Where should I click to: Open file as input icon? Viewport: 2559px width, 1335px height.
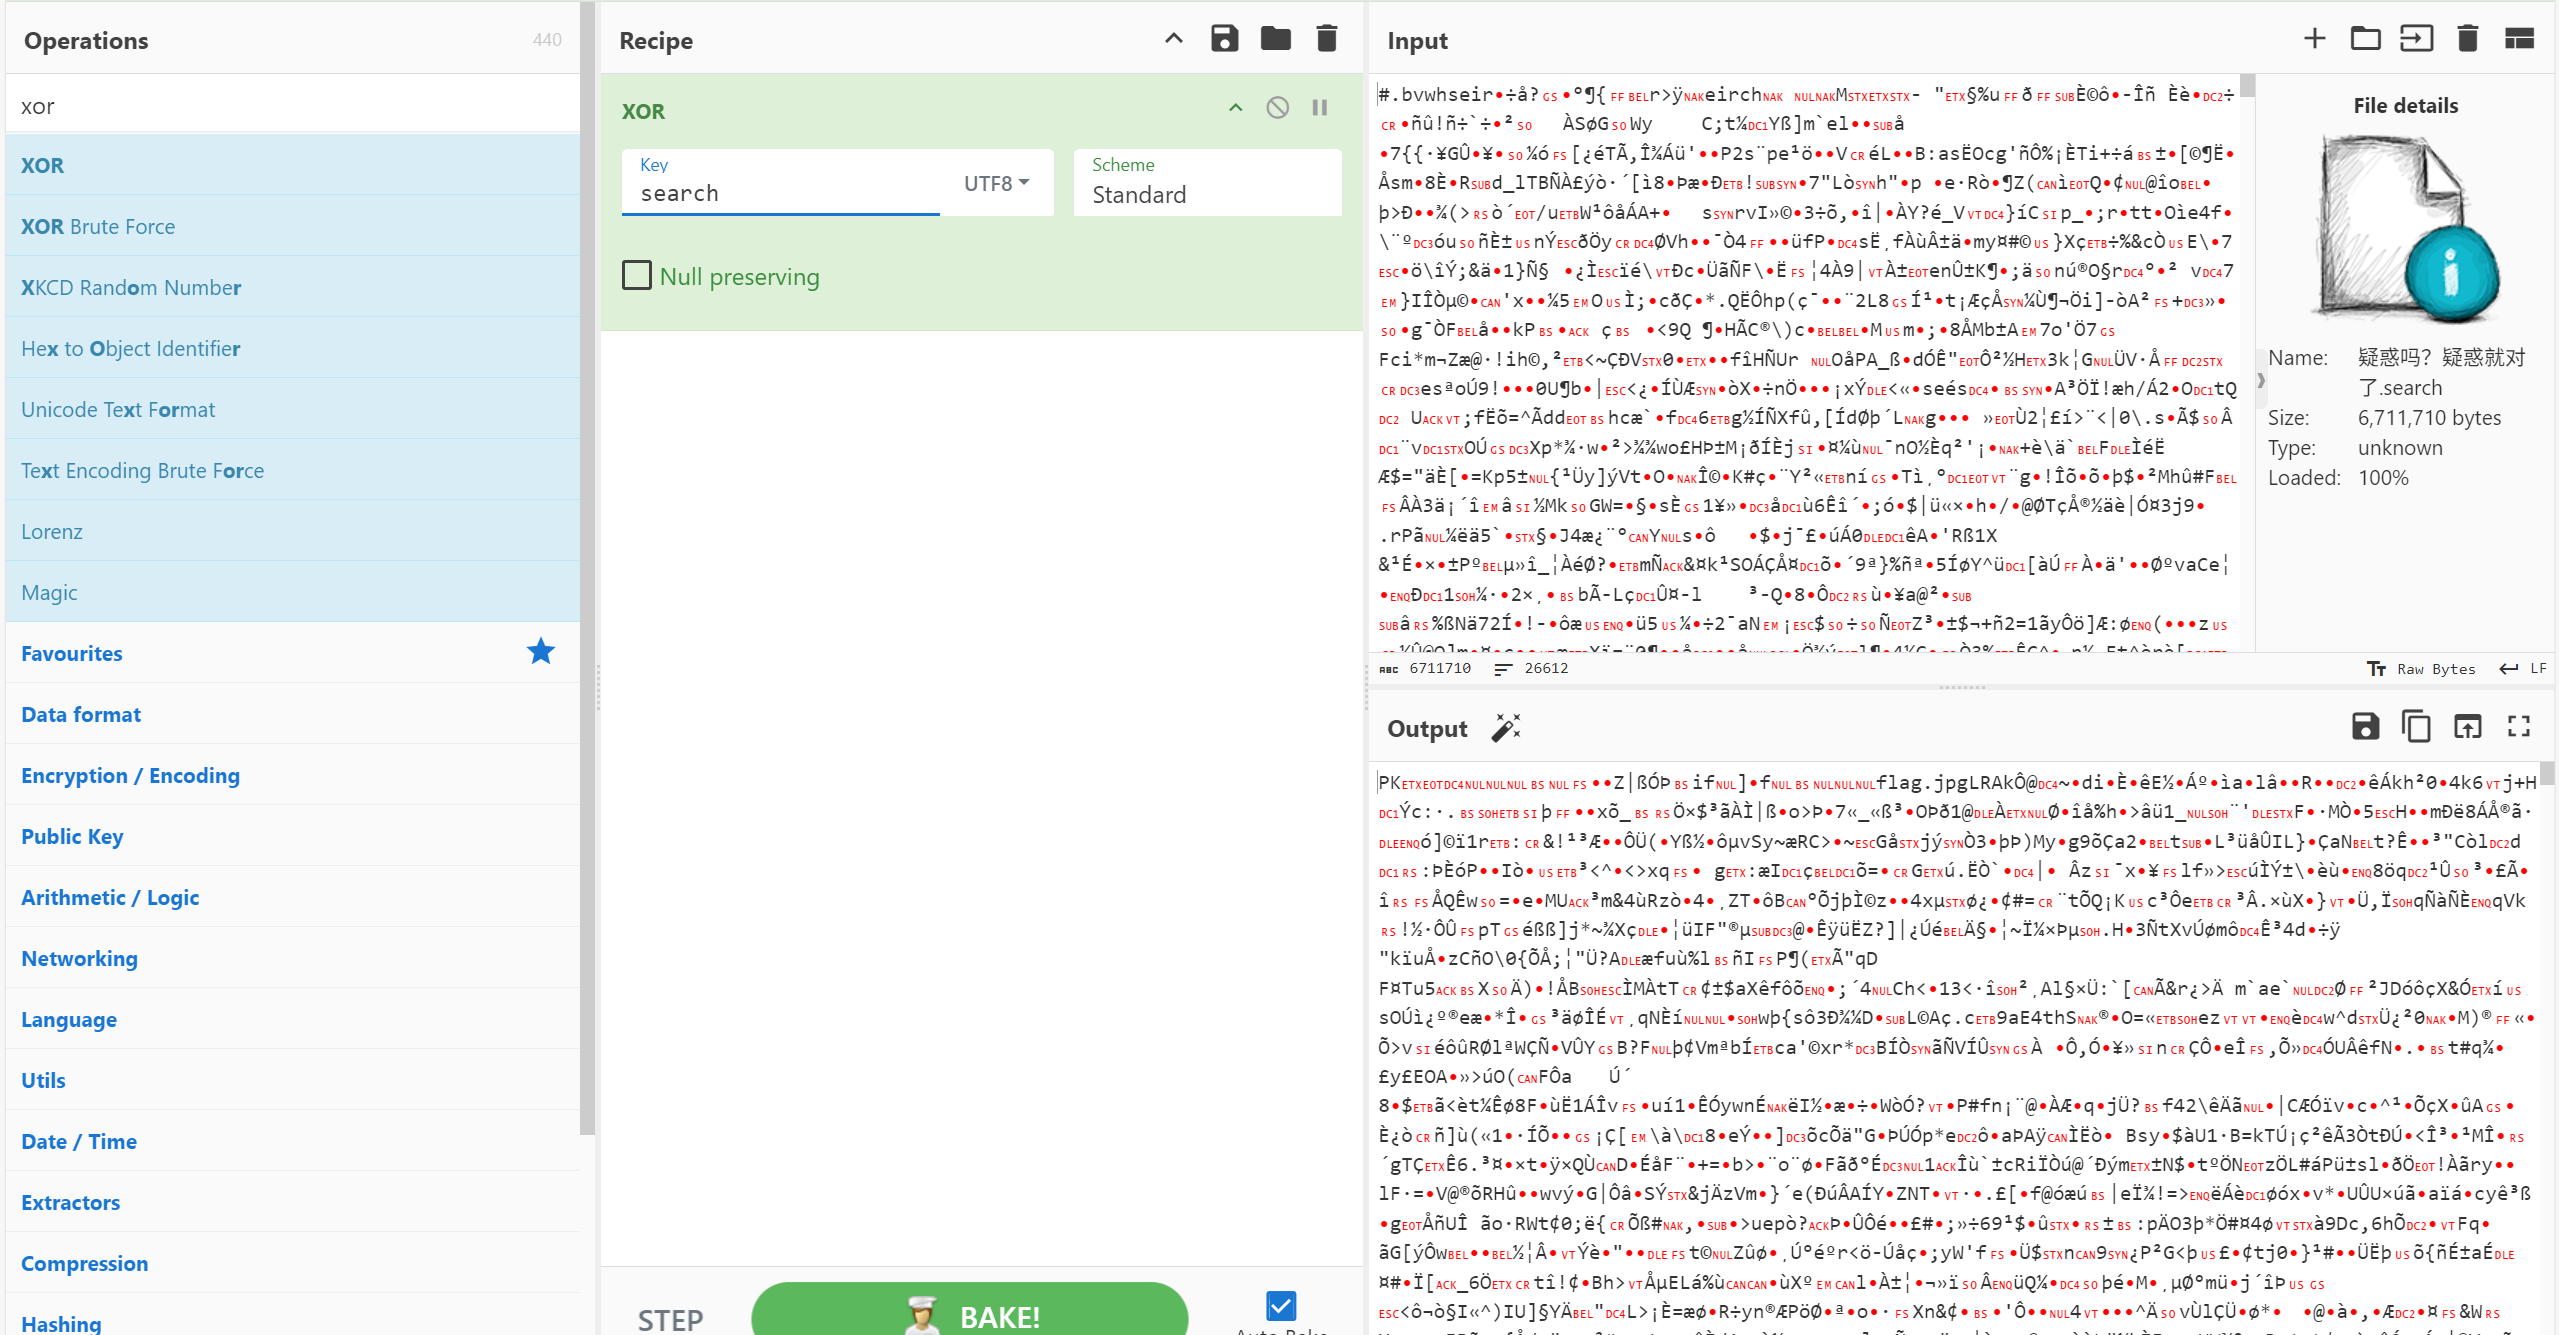(x=2416, y=39)
